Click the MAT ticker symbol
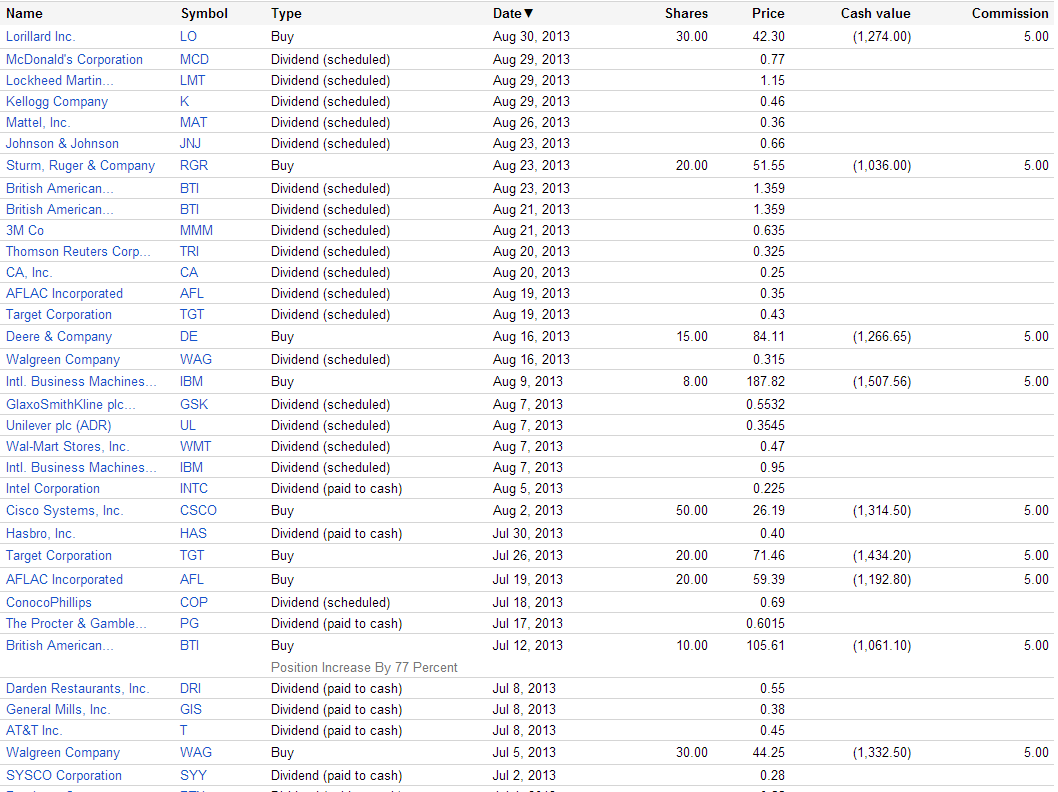The height and width of the screenshot is (792, 1058). coord(194,122)
